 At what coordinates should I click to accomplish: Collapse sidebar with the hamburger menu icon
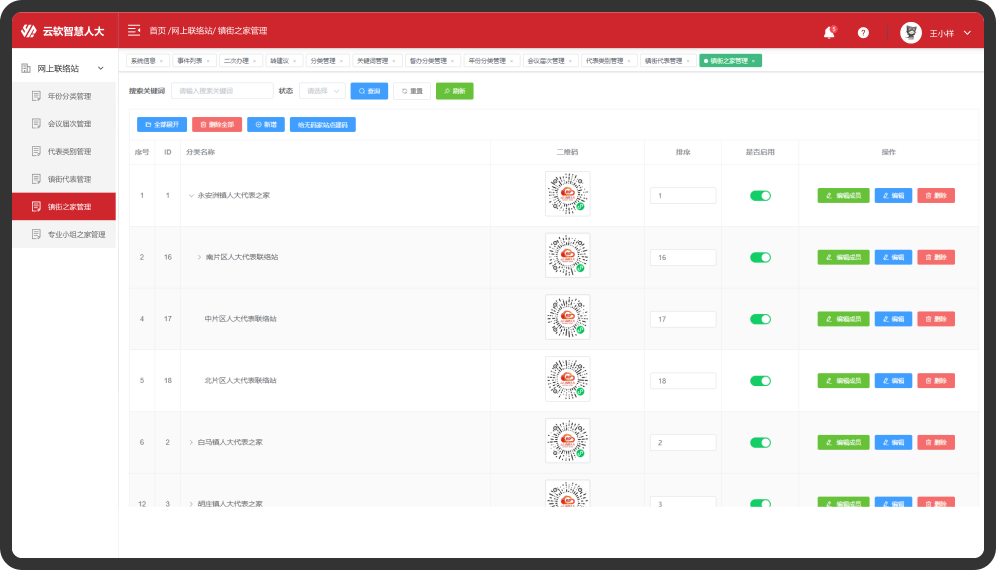[134, 31]
